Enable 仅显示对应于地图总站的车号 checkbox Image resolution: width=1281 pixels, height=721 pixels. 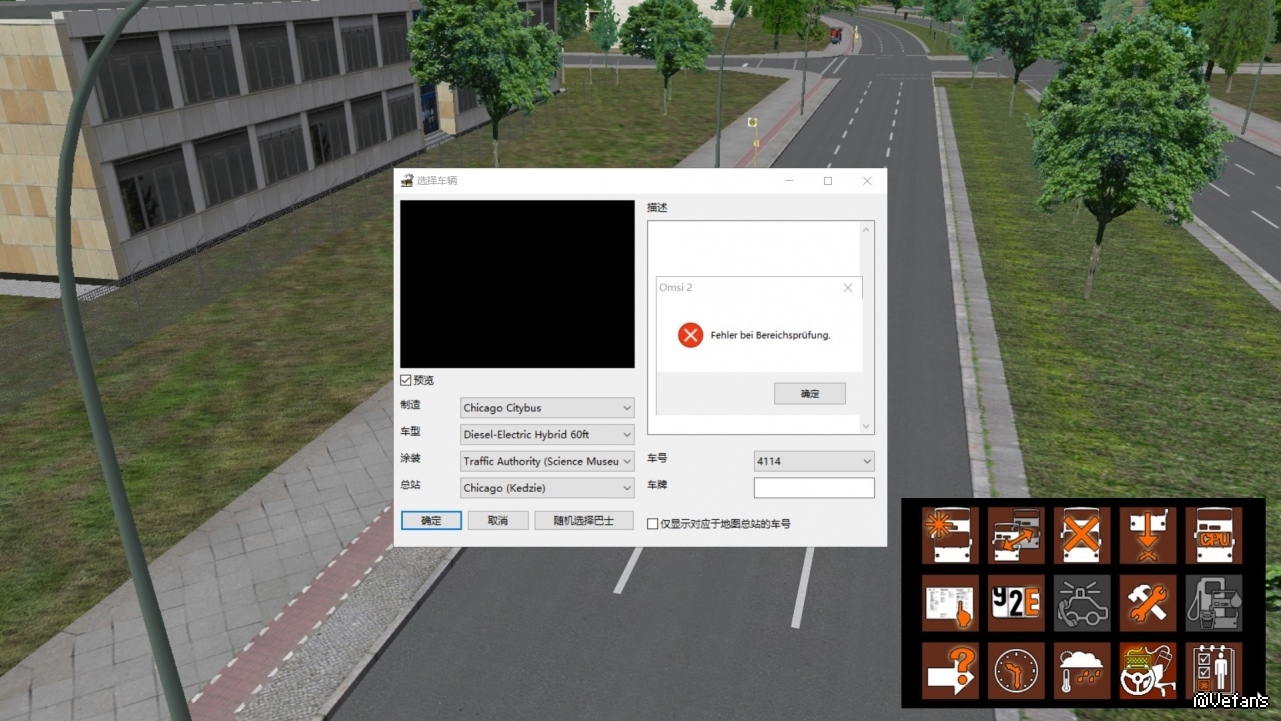click(x=652, y=523)
